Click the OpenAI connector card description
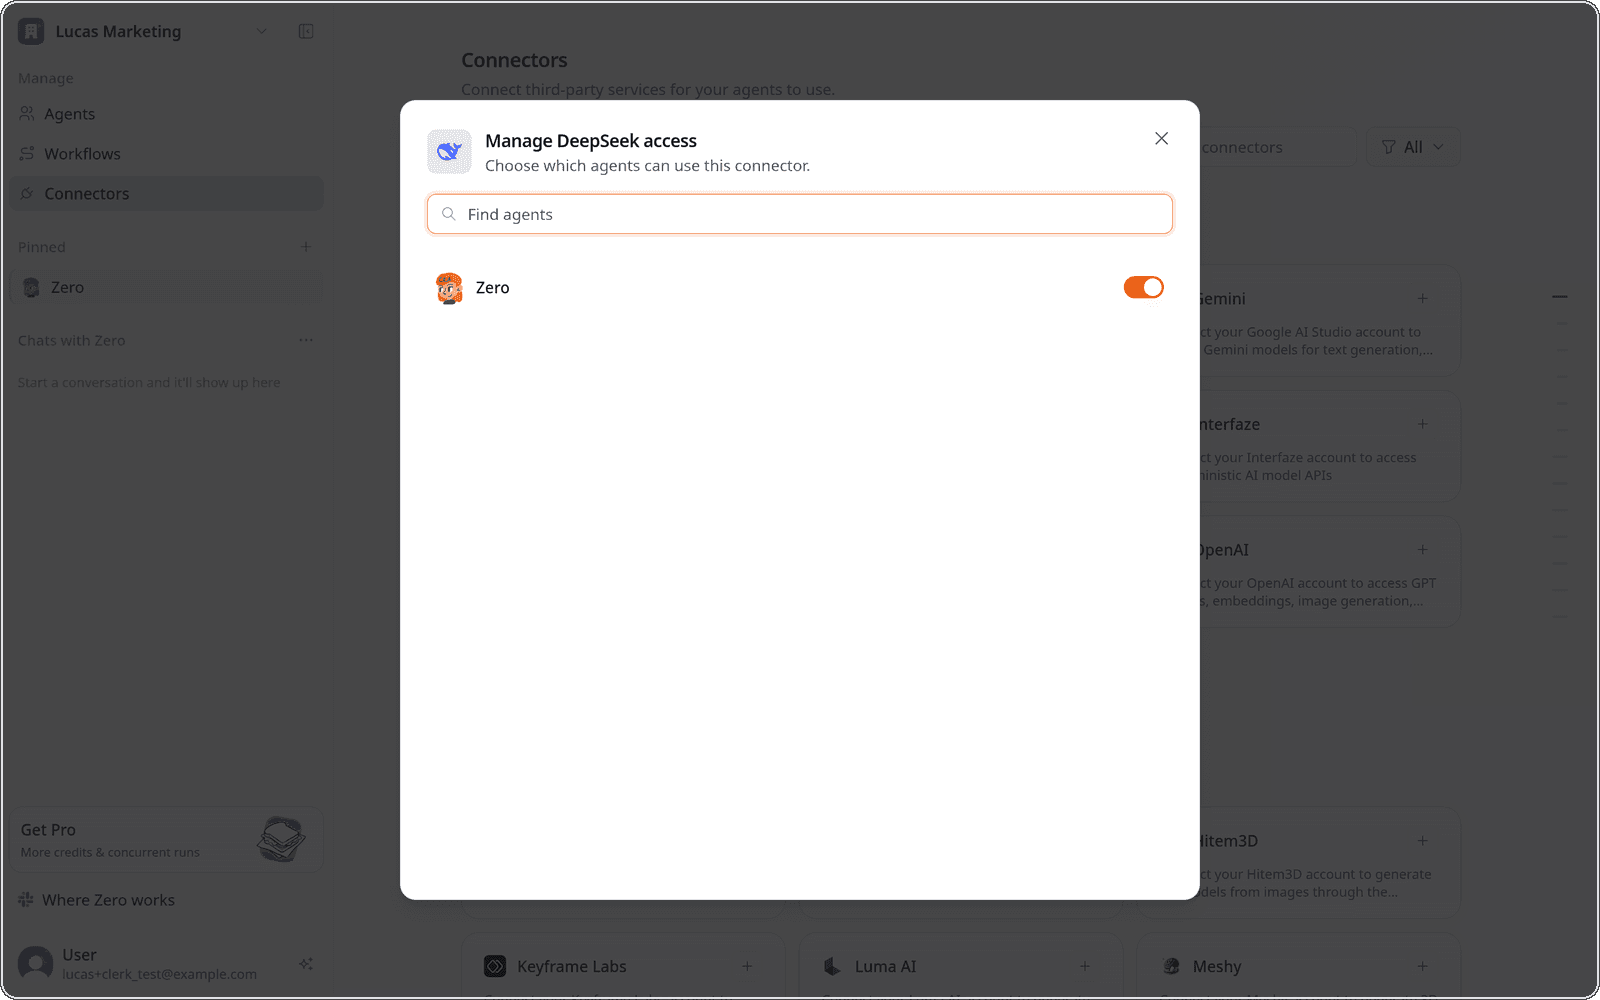 [x=1318, y=592]
